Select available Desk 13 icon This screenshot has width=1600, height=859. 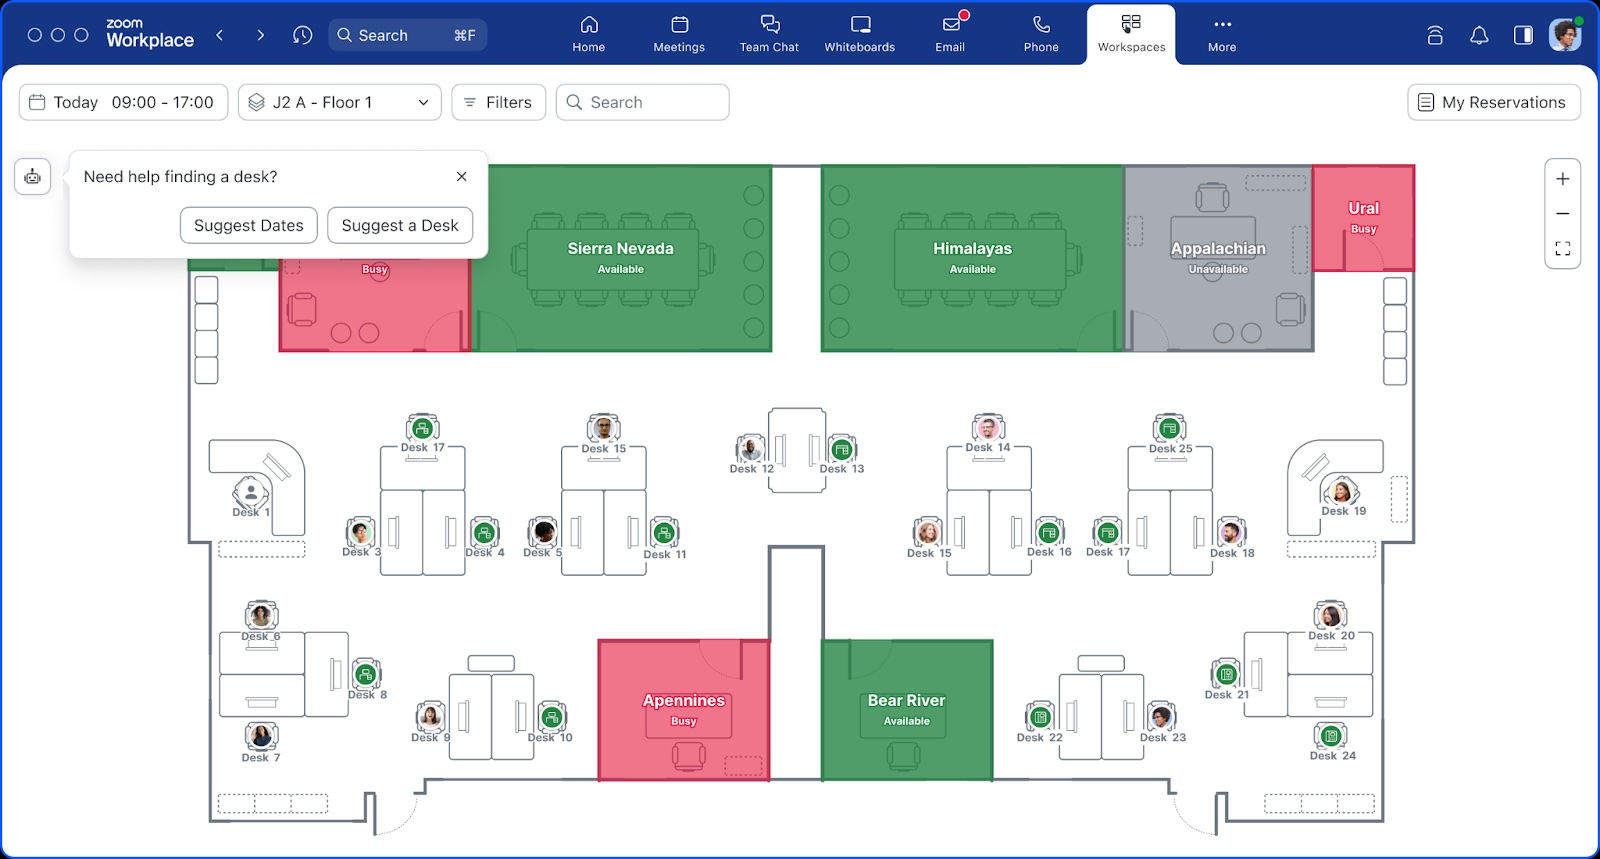(x=842, y=450)
